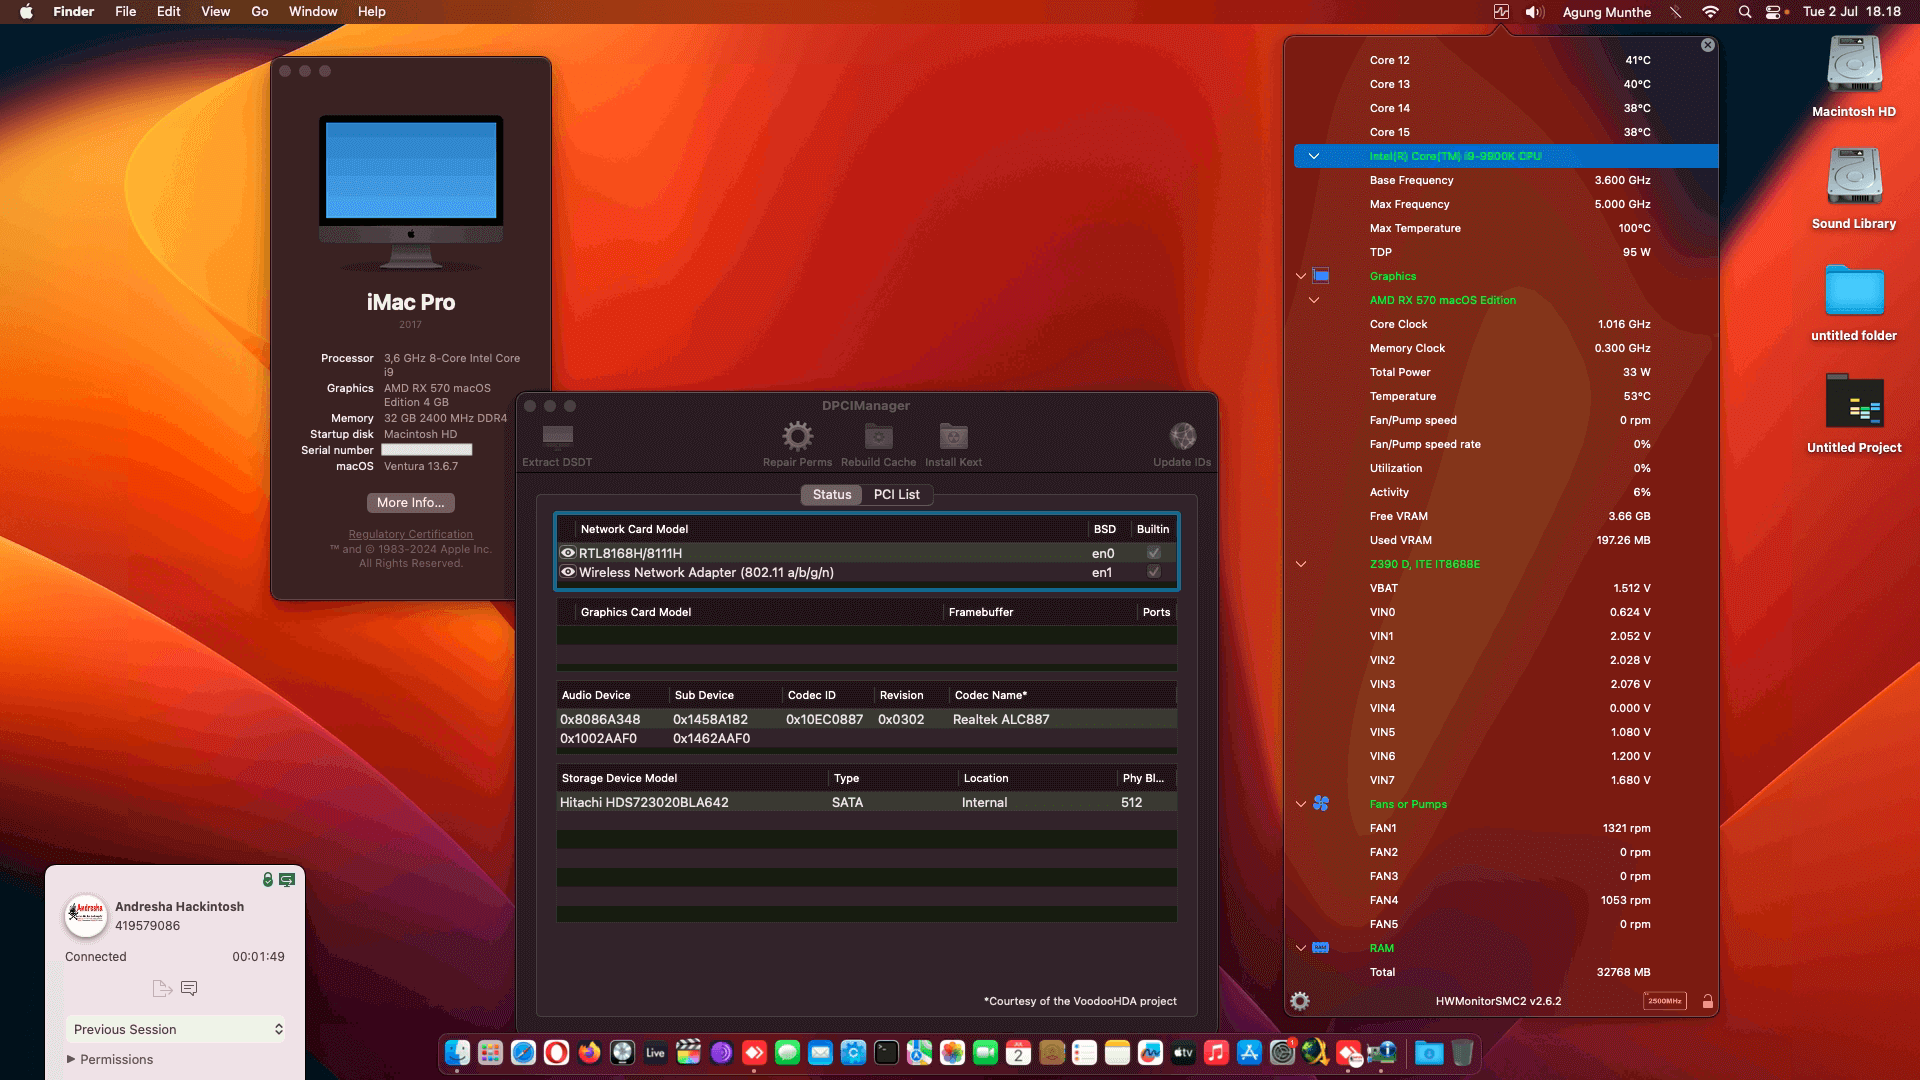Collapse the Z390 D, ITE IT8688E group

pos(1301,564)
